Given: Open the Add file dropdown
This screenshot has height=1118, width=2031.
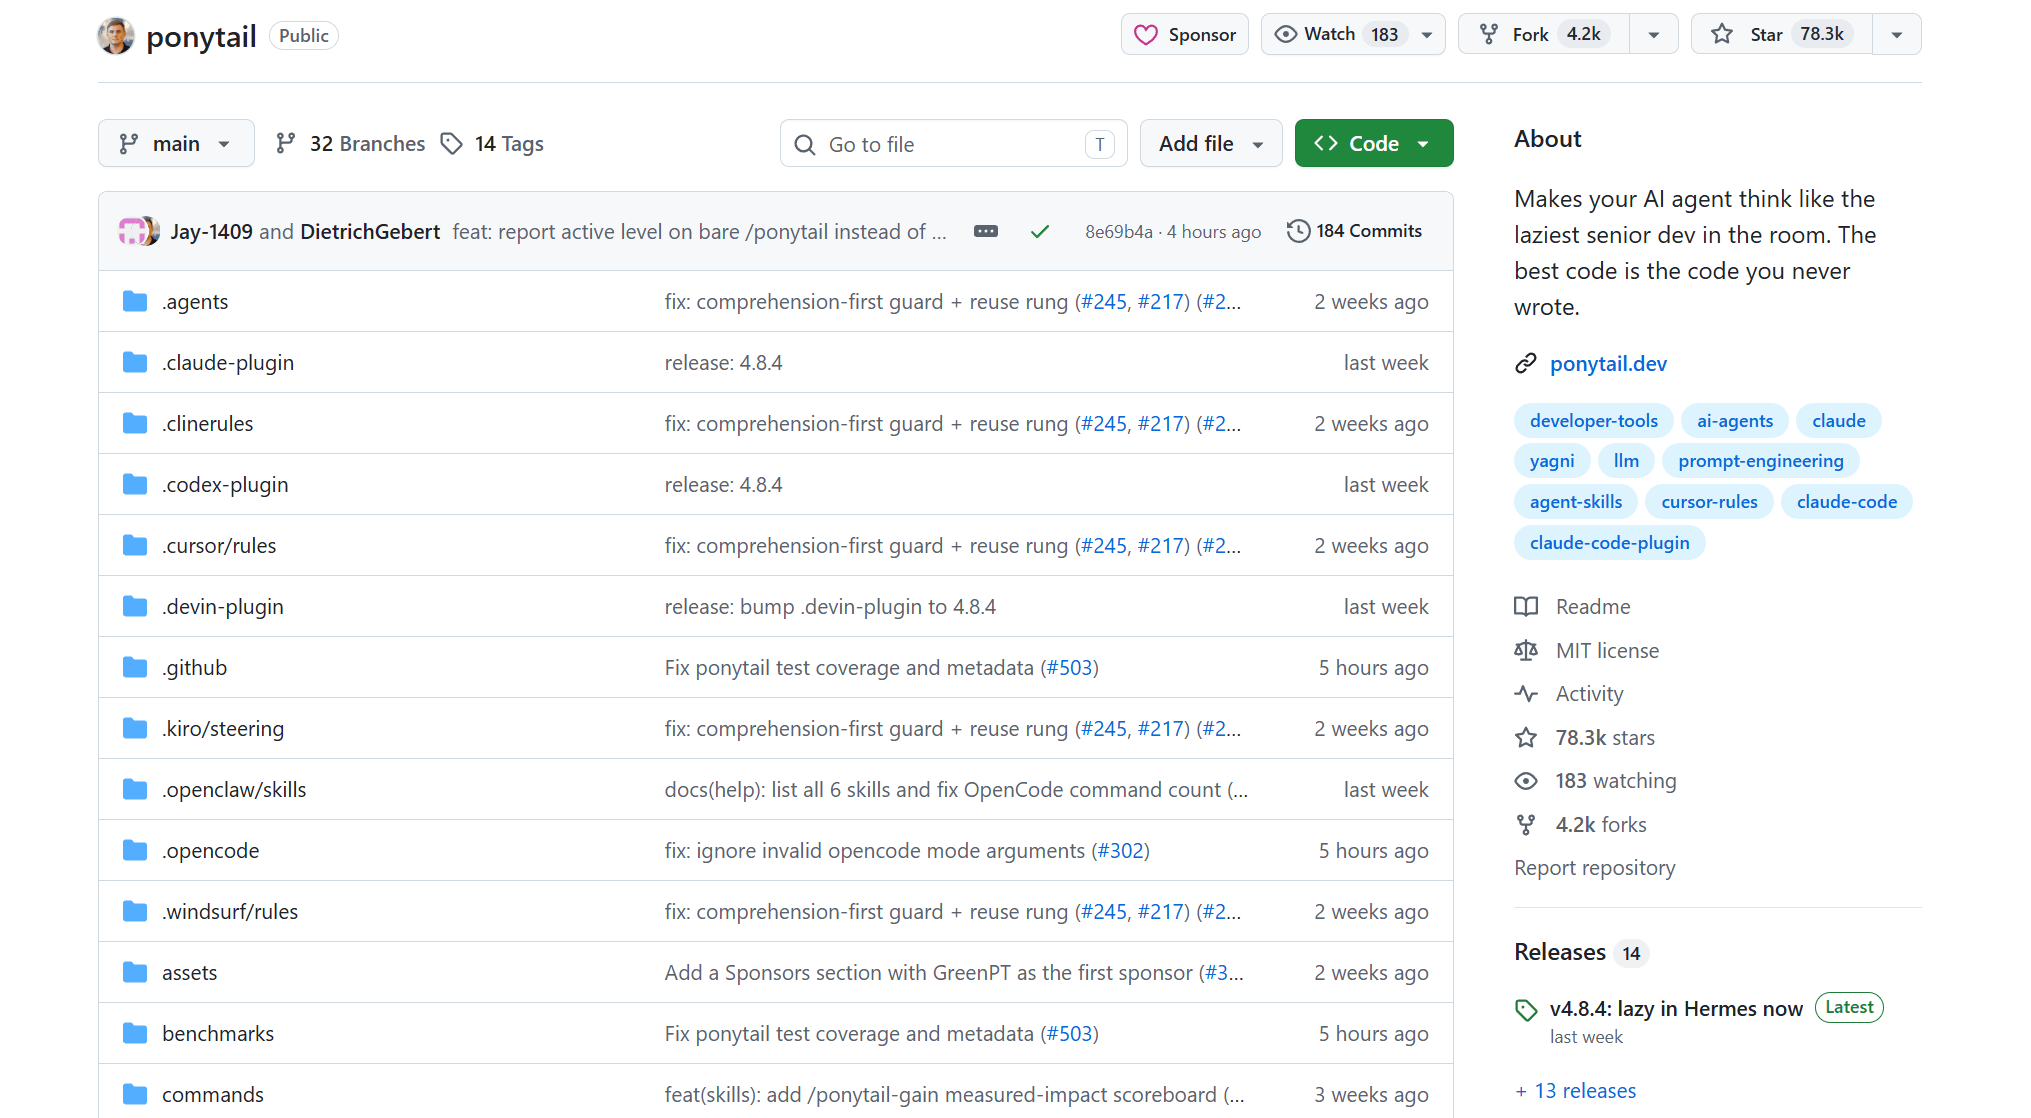Looking at the screenshot, I should pos(1211,143).
